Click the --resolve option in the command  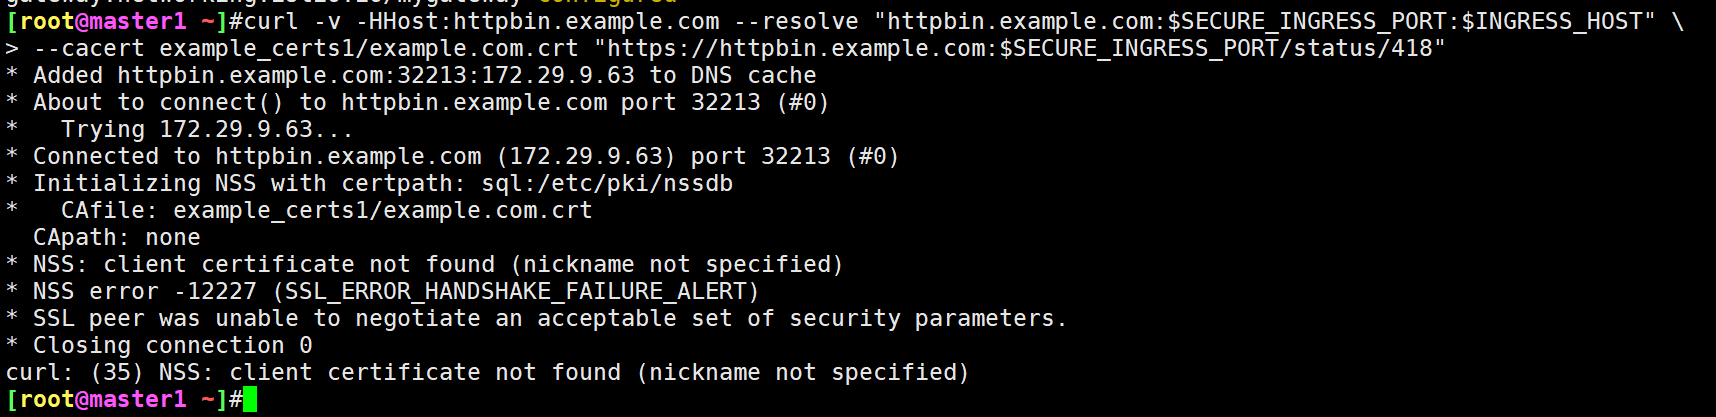click(x=796, y=21)
